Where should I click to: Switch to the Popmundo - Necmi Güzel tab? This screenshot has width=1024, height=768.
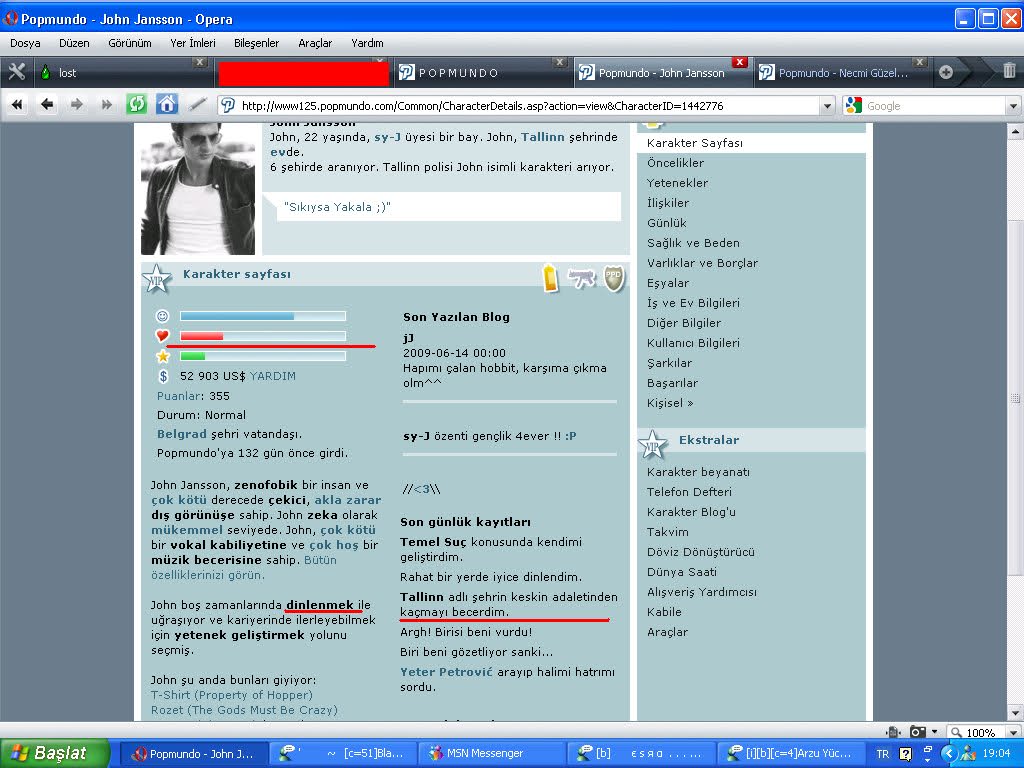tap(842, 72)
